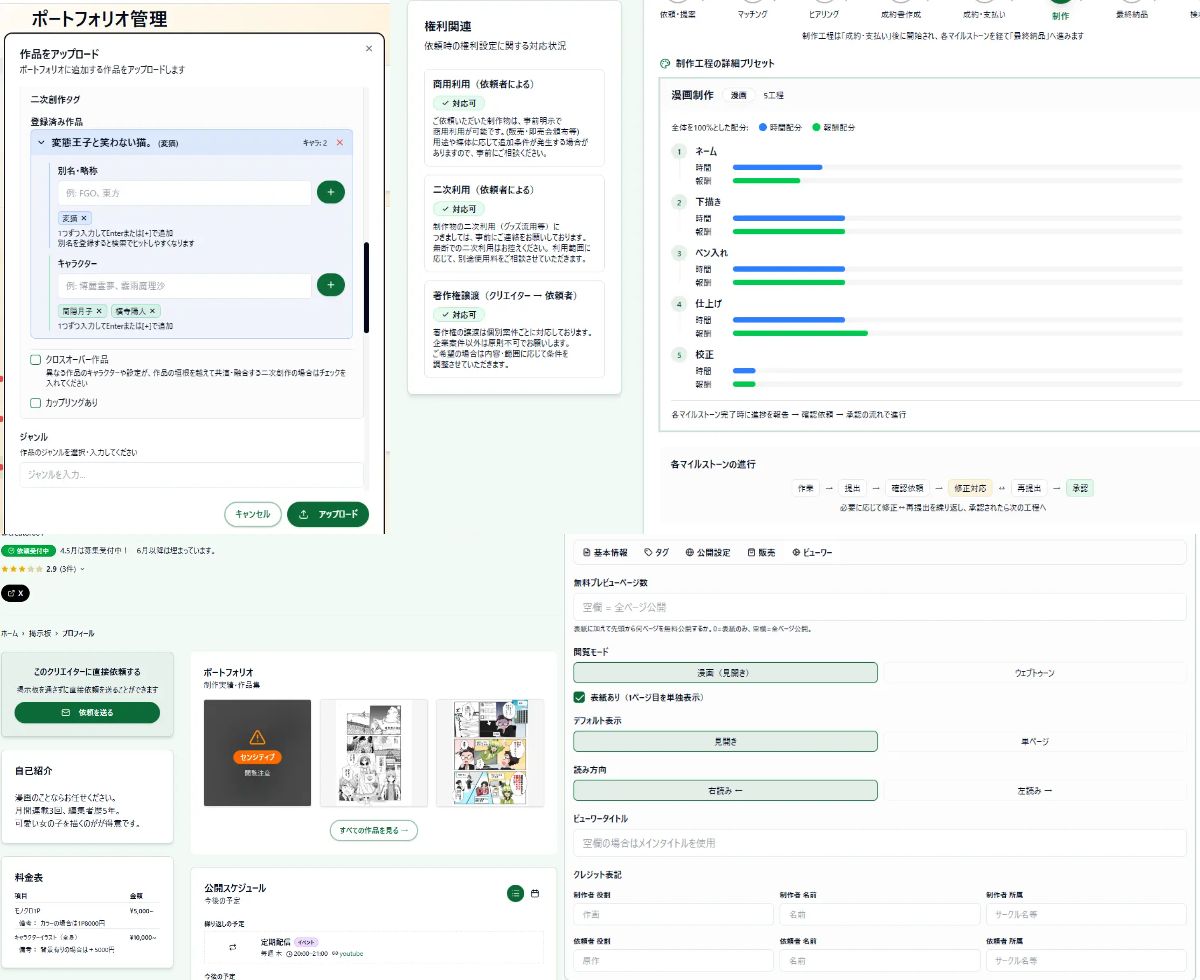Click すべての作品を見る button

pos(373,831)
